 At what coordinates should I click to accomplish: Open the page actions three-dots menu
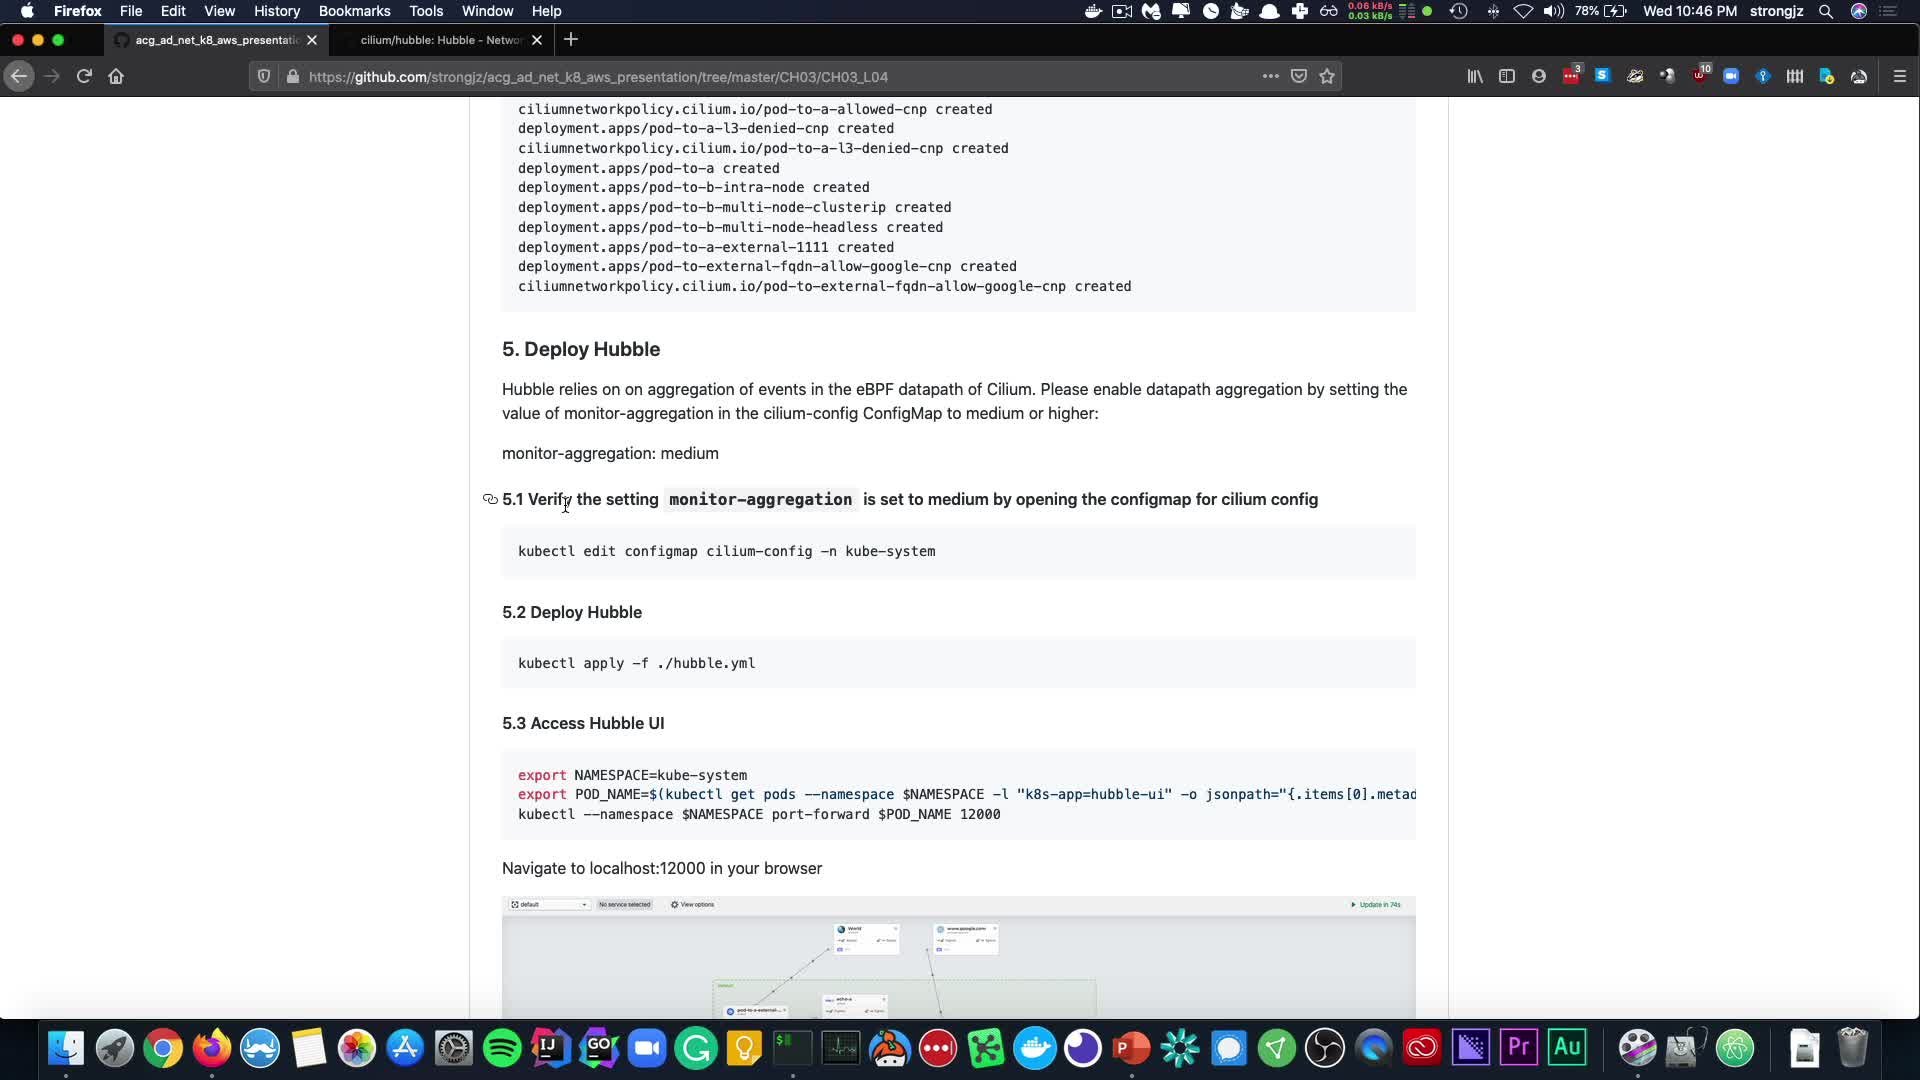[x=1270, y=76]
